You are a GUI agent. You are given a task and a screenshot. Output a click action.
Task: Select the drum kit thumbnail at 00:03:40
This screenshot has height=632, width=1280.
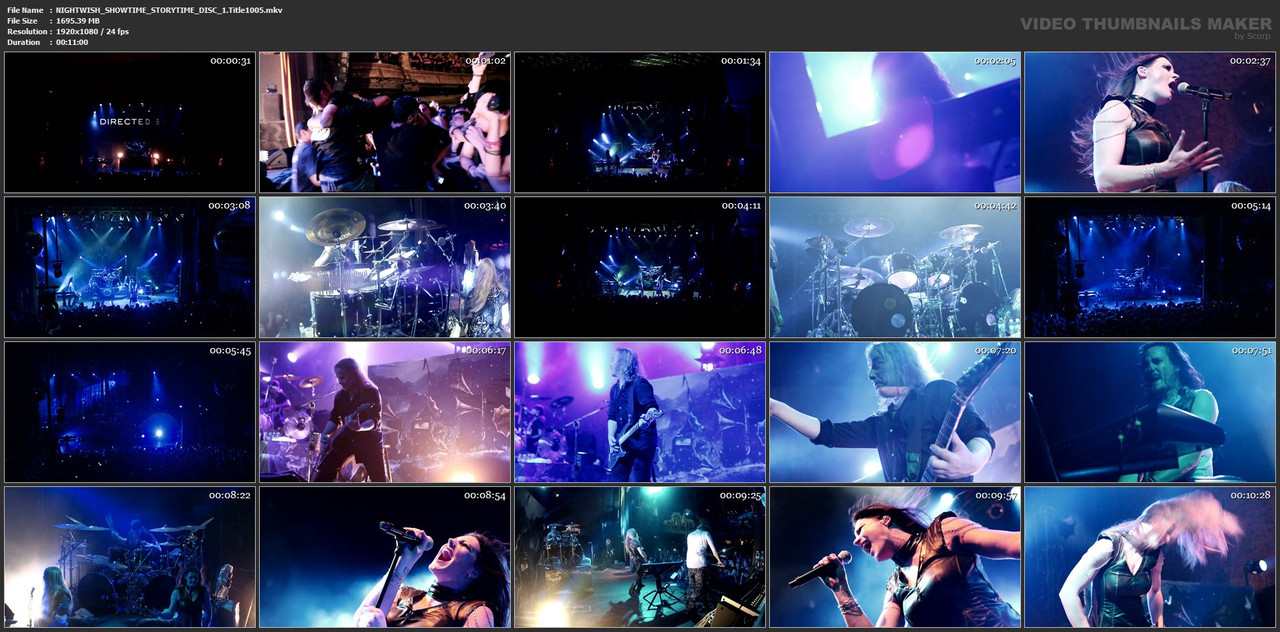385,267
